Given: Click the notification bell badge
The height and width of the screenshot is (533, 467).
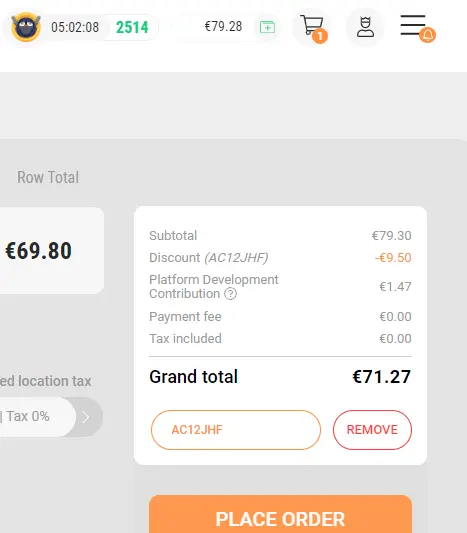Looking at the screenshot, I should click(428, 35).
